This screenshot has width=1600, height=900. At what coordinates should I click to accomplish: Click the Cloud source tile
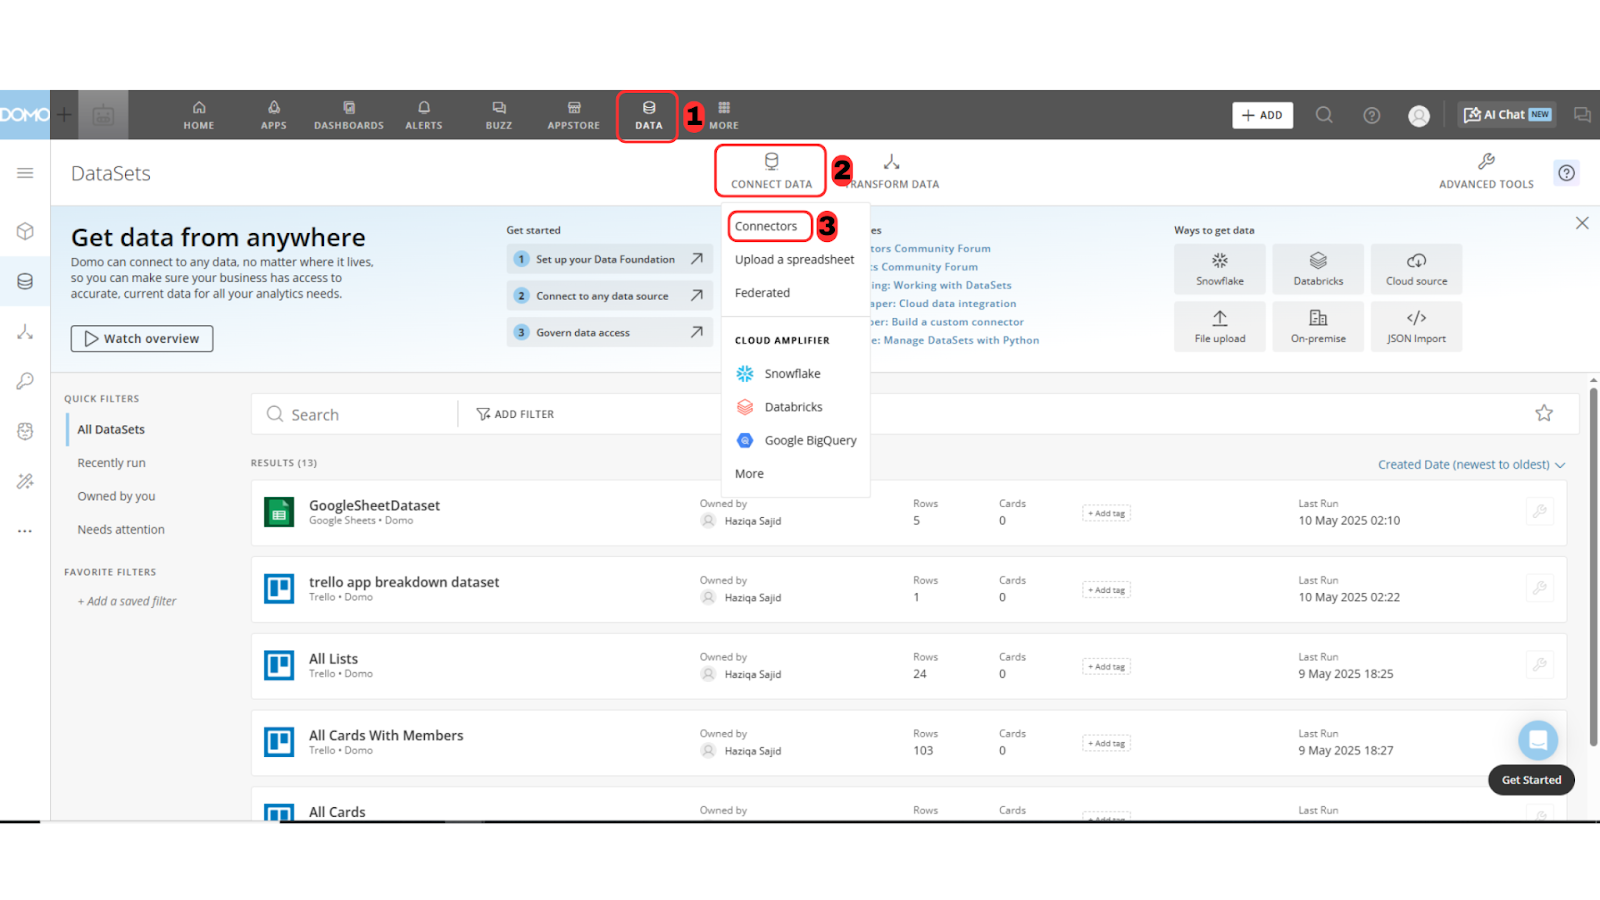click(x=1416, y=269)
